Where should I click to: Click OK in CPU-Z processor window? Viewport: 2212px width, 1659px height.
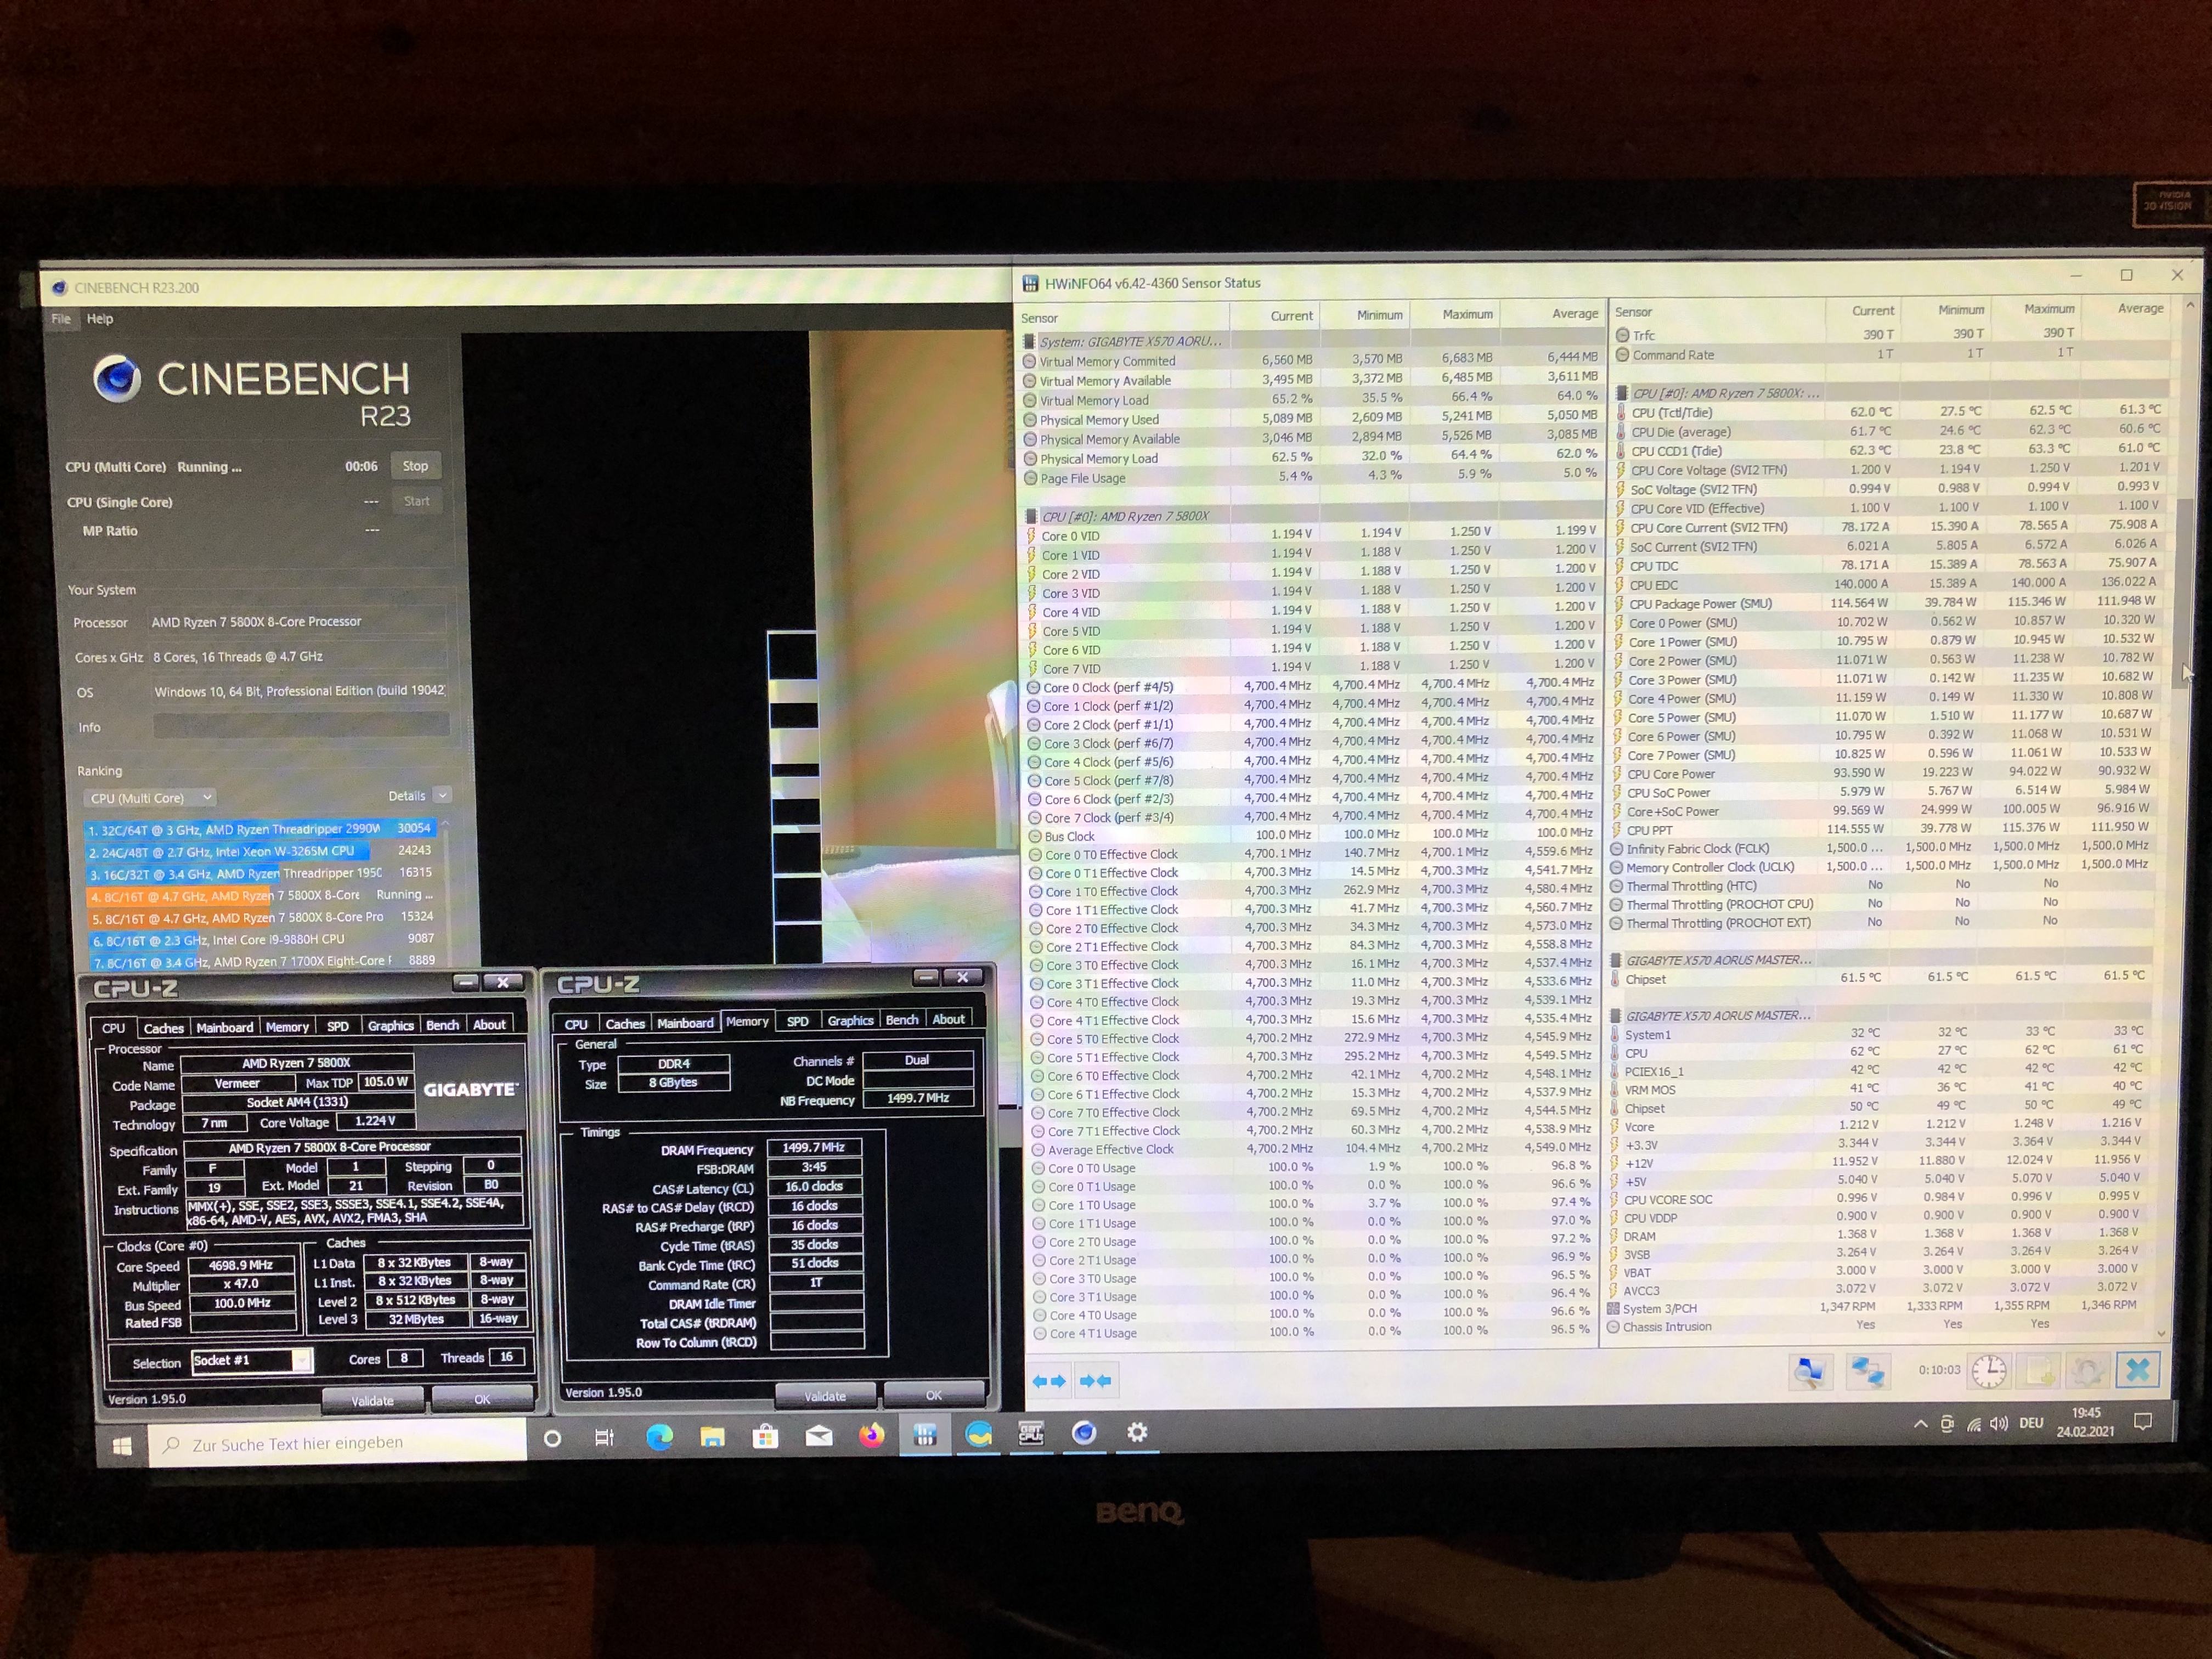482,1400
